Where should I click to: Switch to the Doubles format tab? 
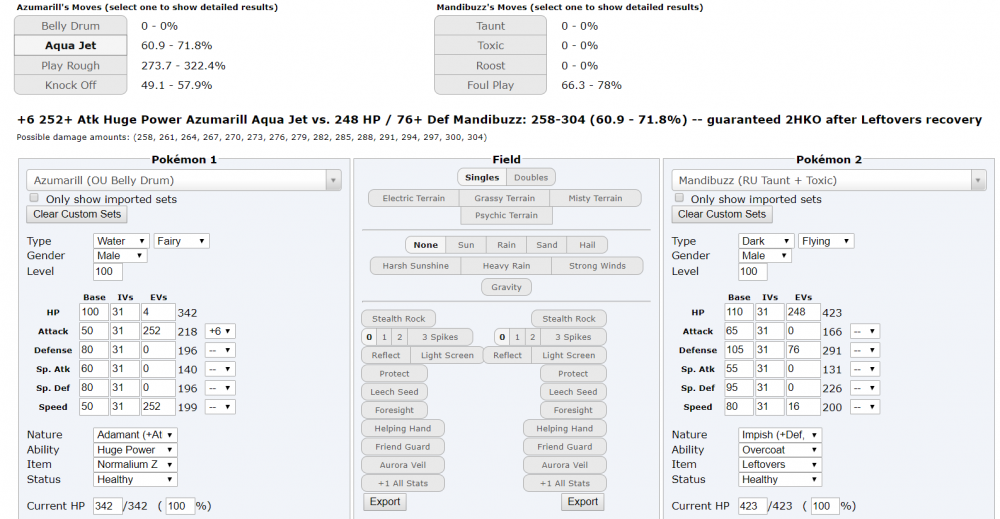530,177
